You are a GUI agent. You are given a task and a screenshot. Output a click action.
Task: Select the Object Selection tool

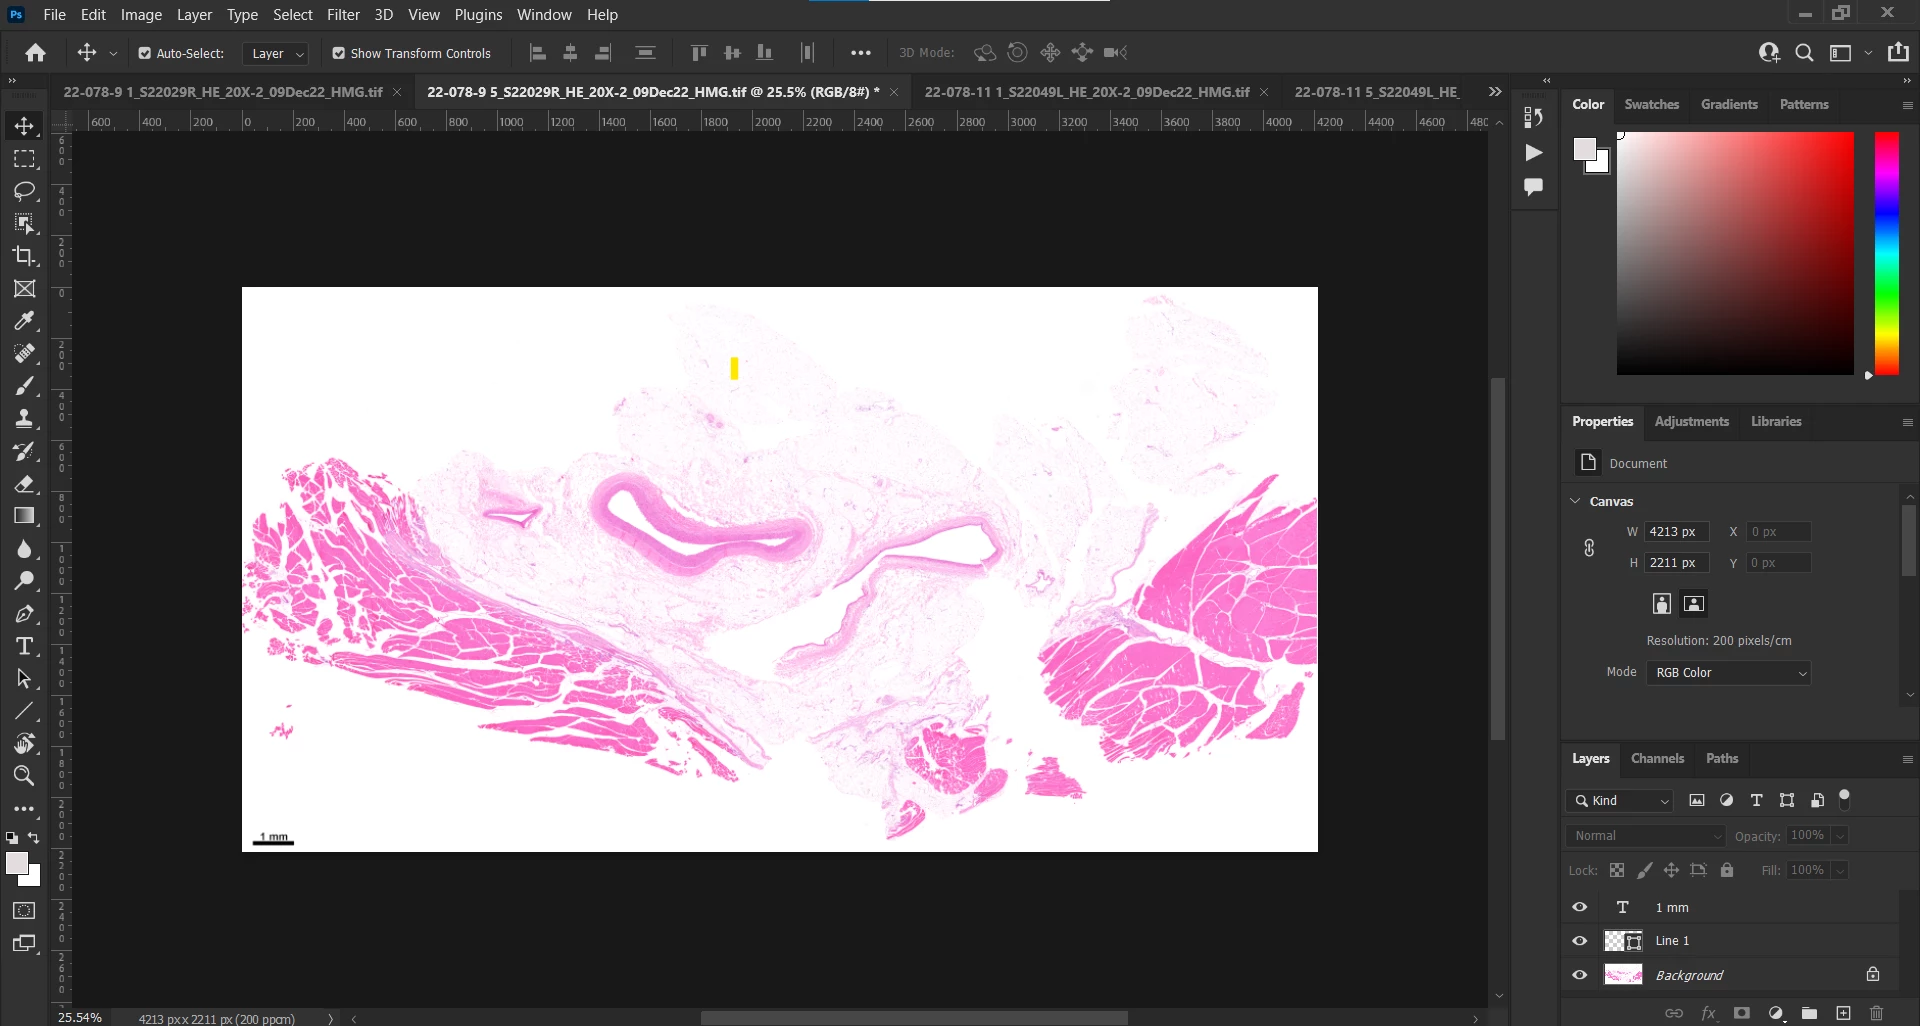click(x=24, y=223)
